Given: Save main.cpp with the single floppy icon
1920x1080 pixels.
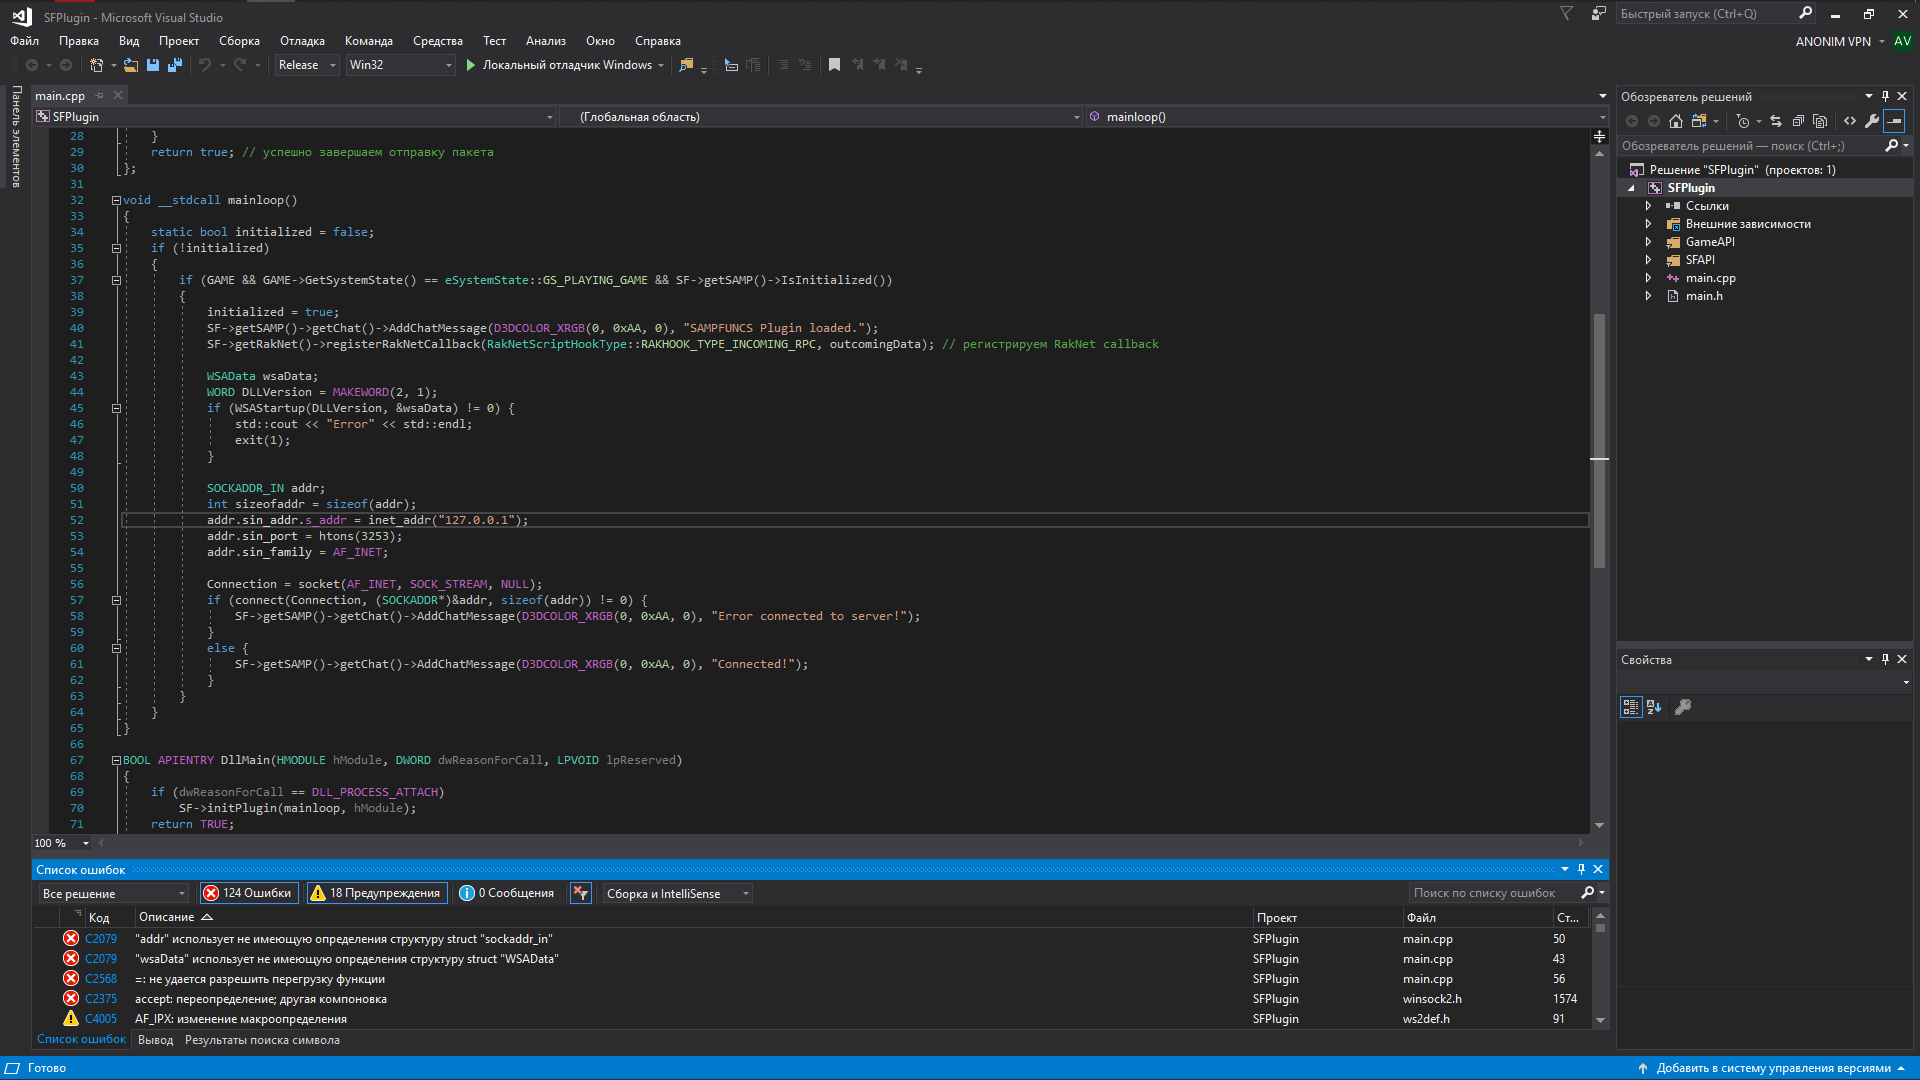Looking at the screenshot, I should tap(153, 65).
